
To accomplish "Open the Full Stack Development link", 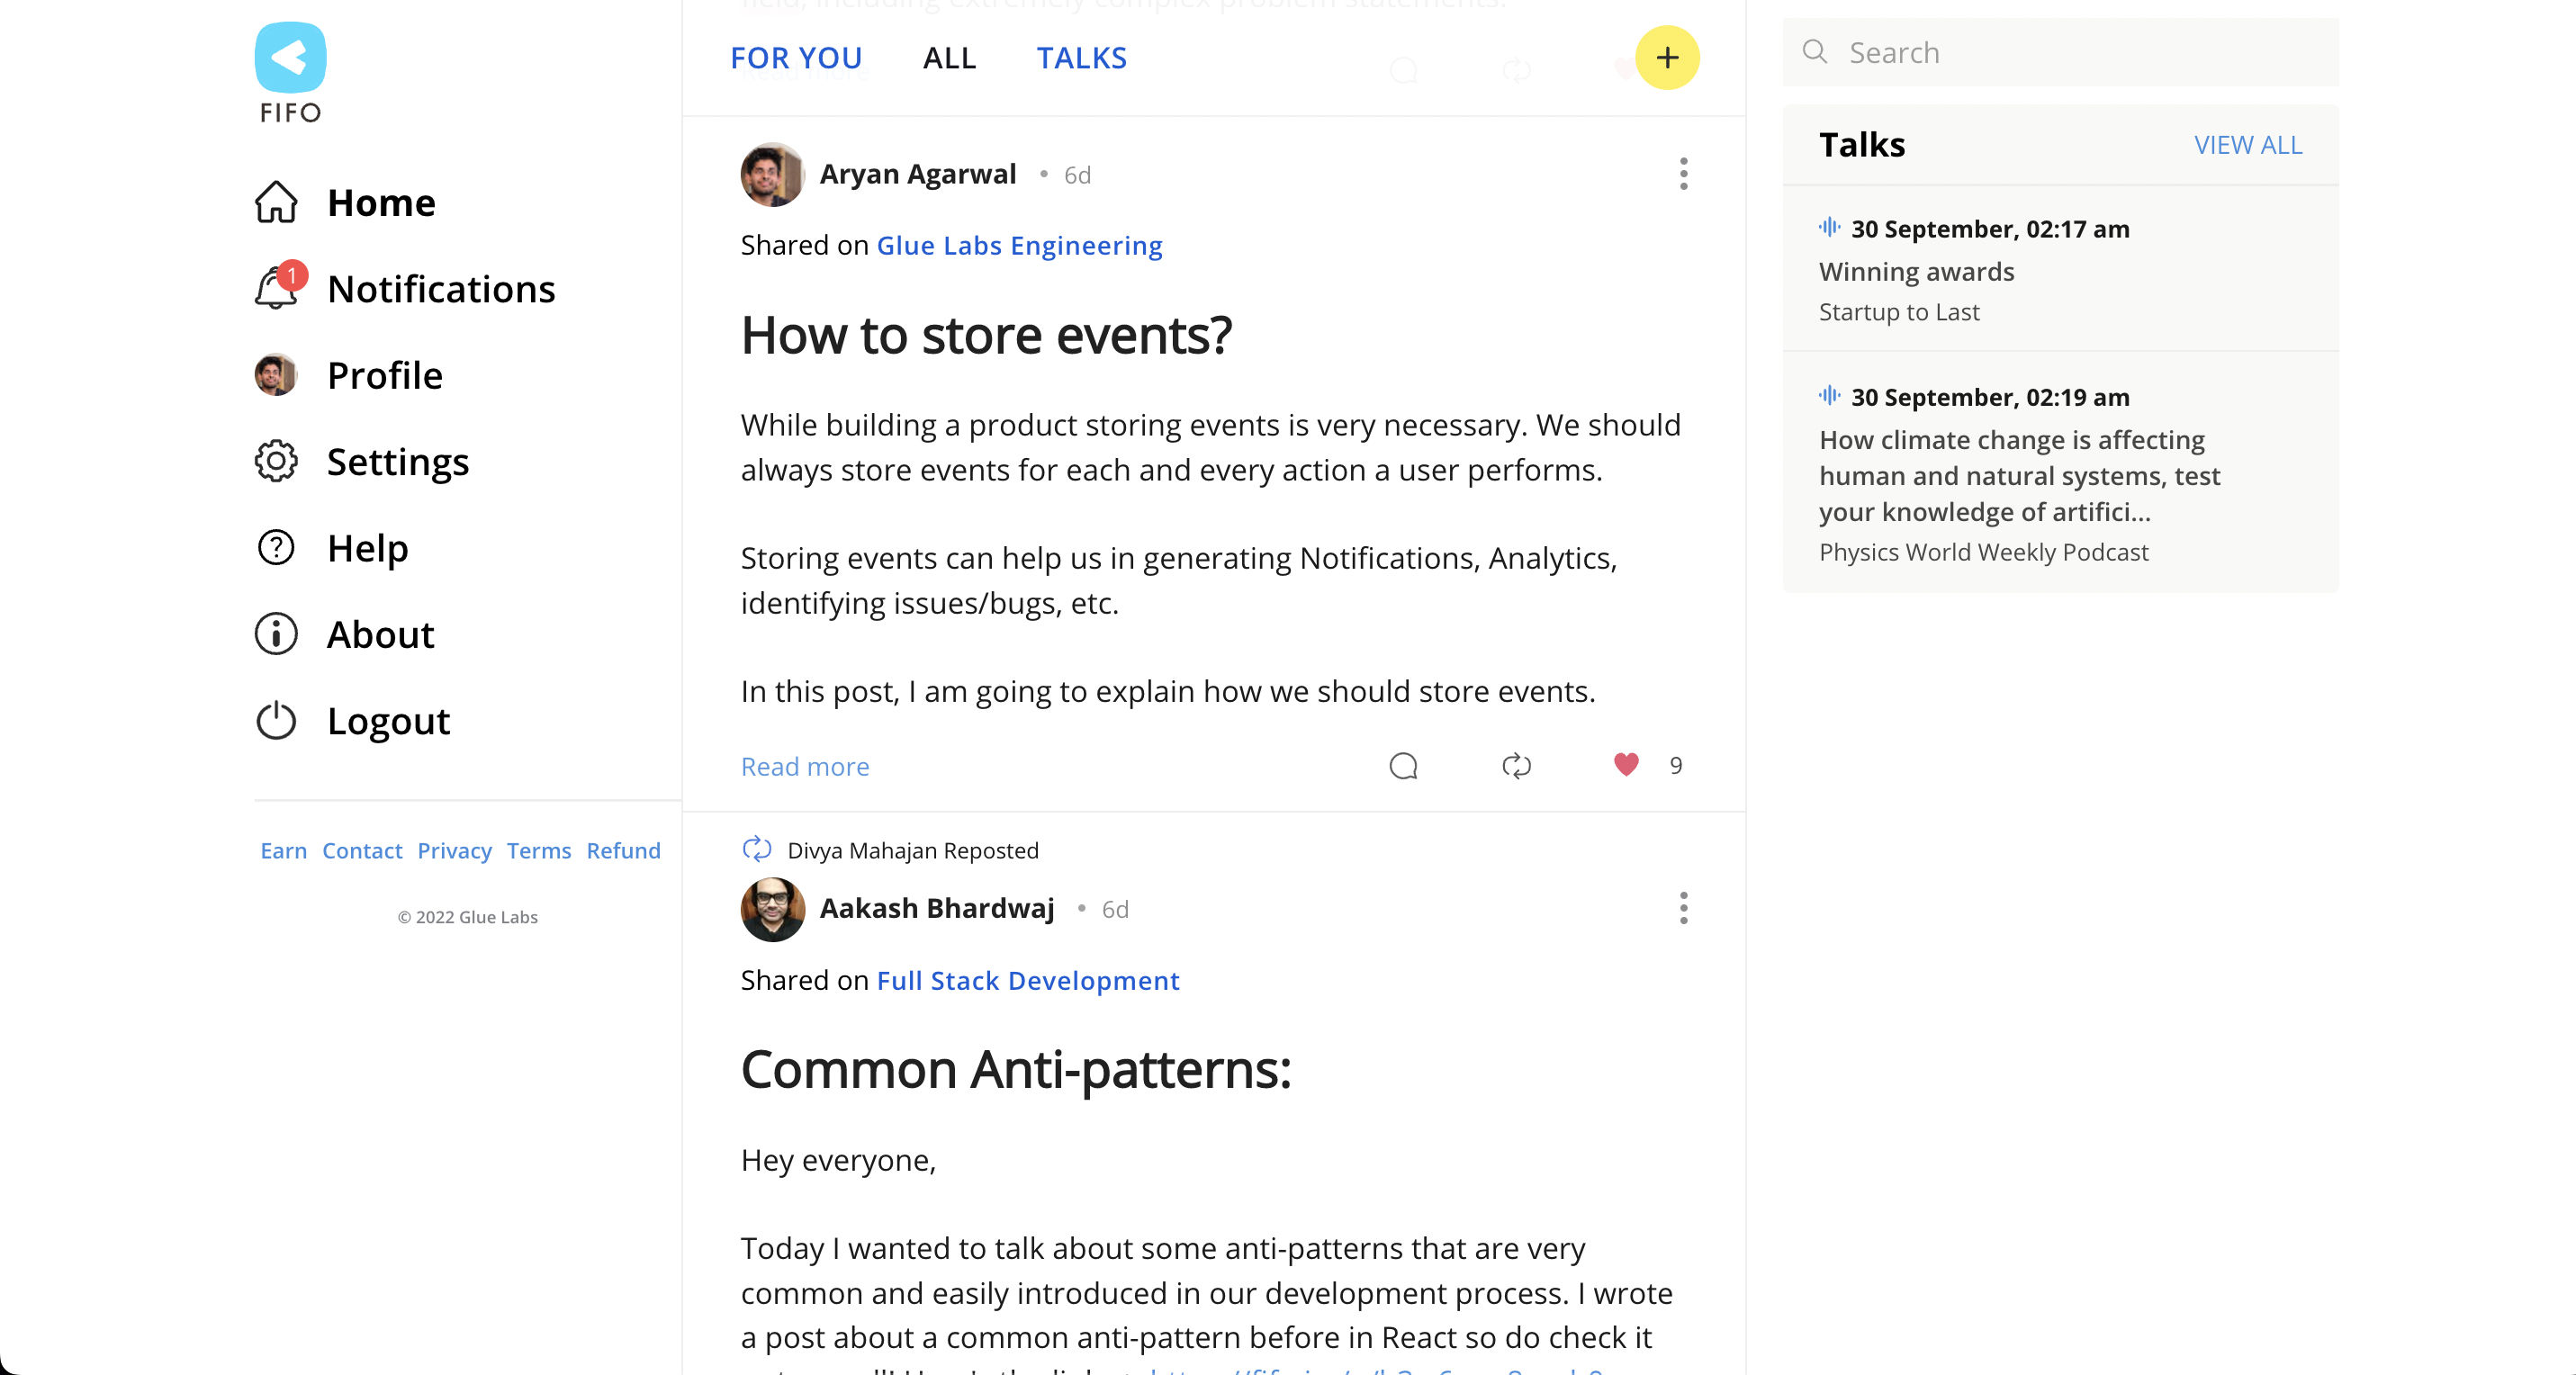I will pyautogui.click(x=1028, y=980).
